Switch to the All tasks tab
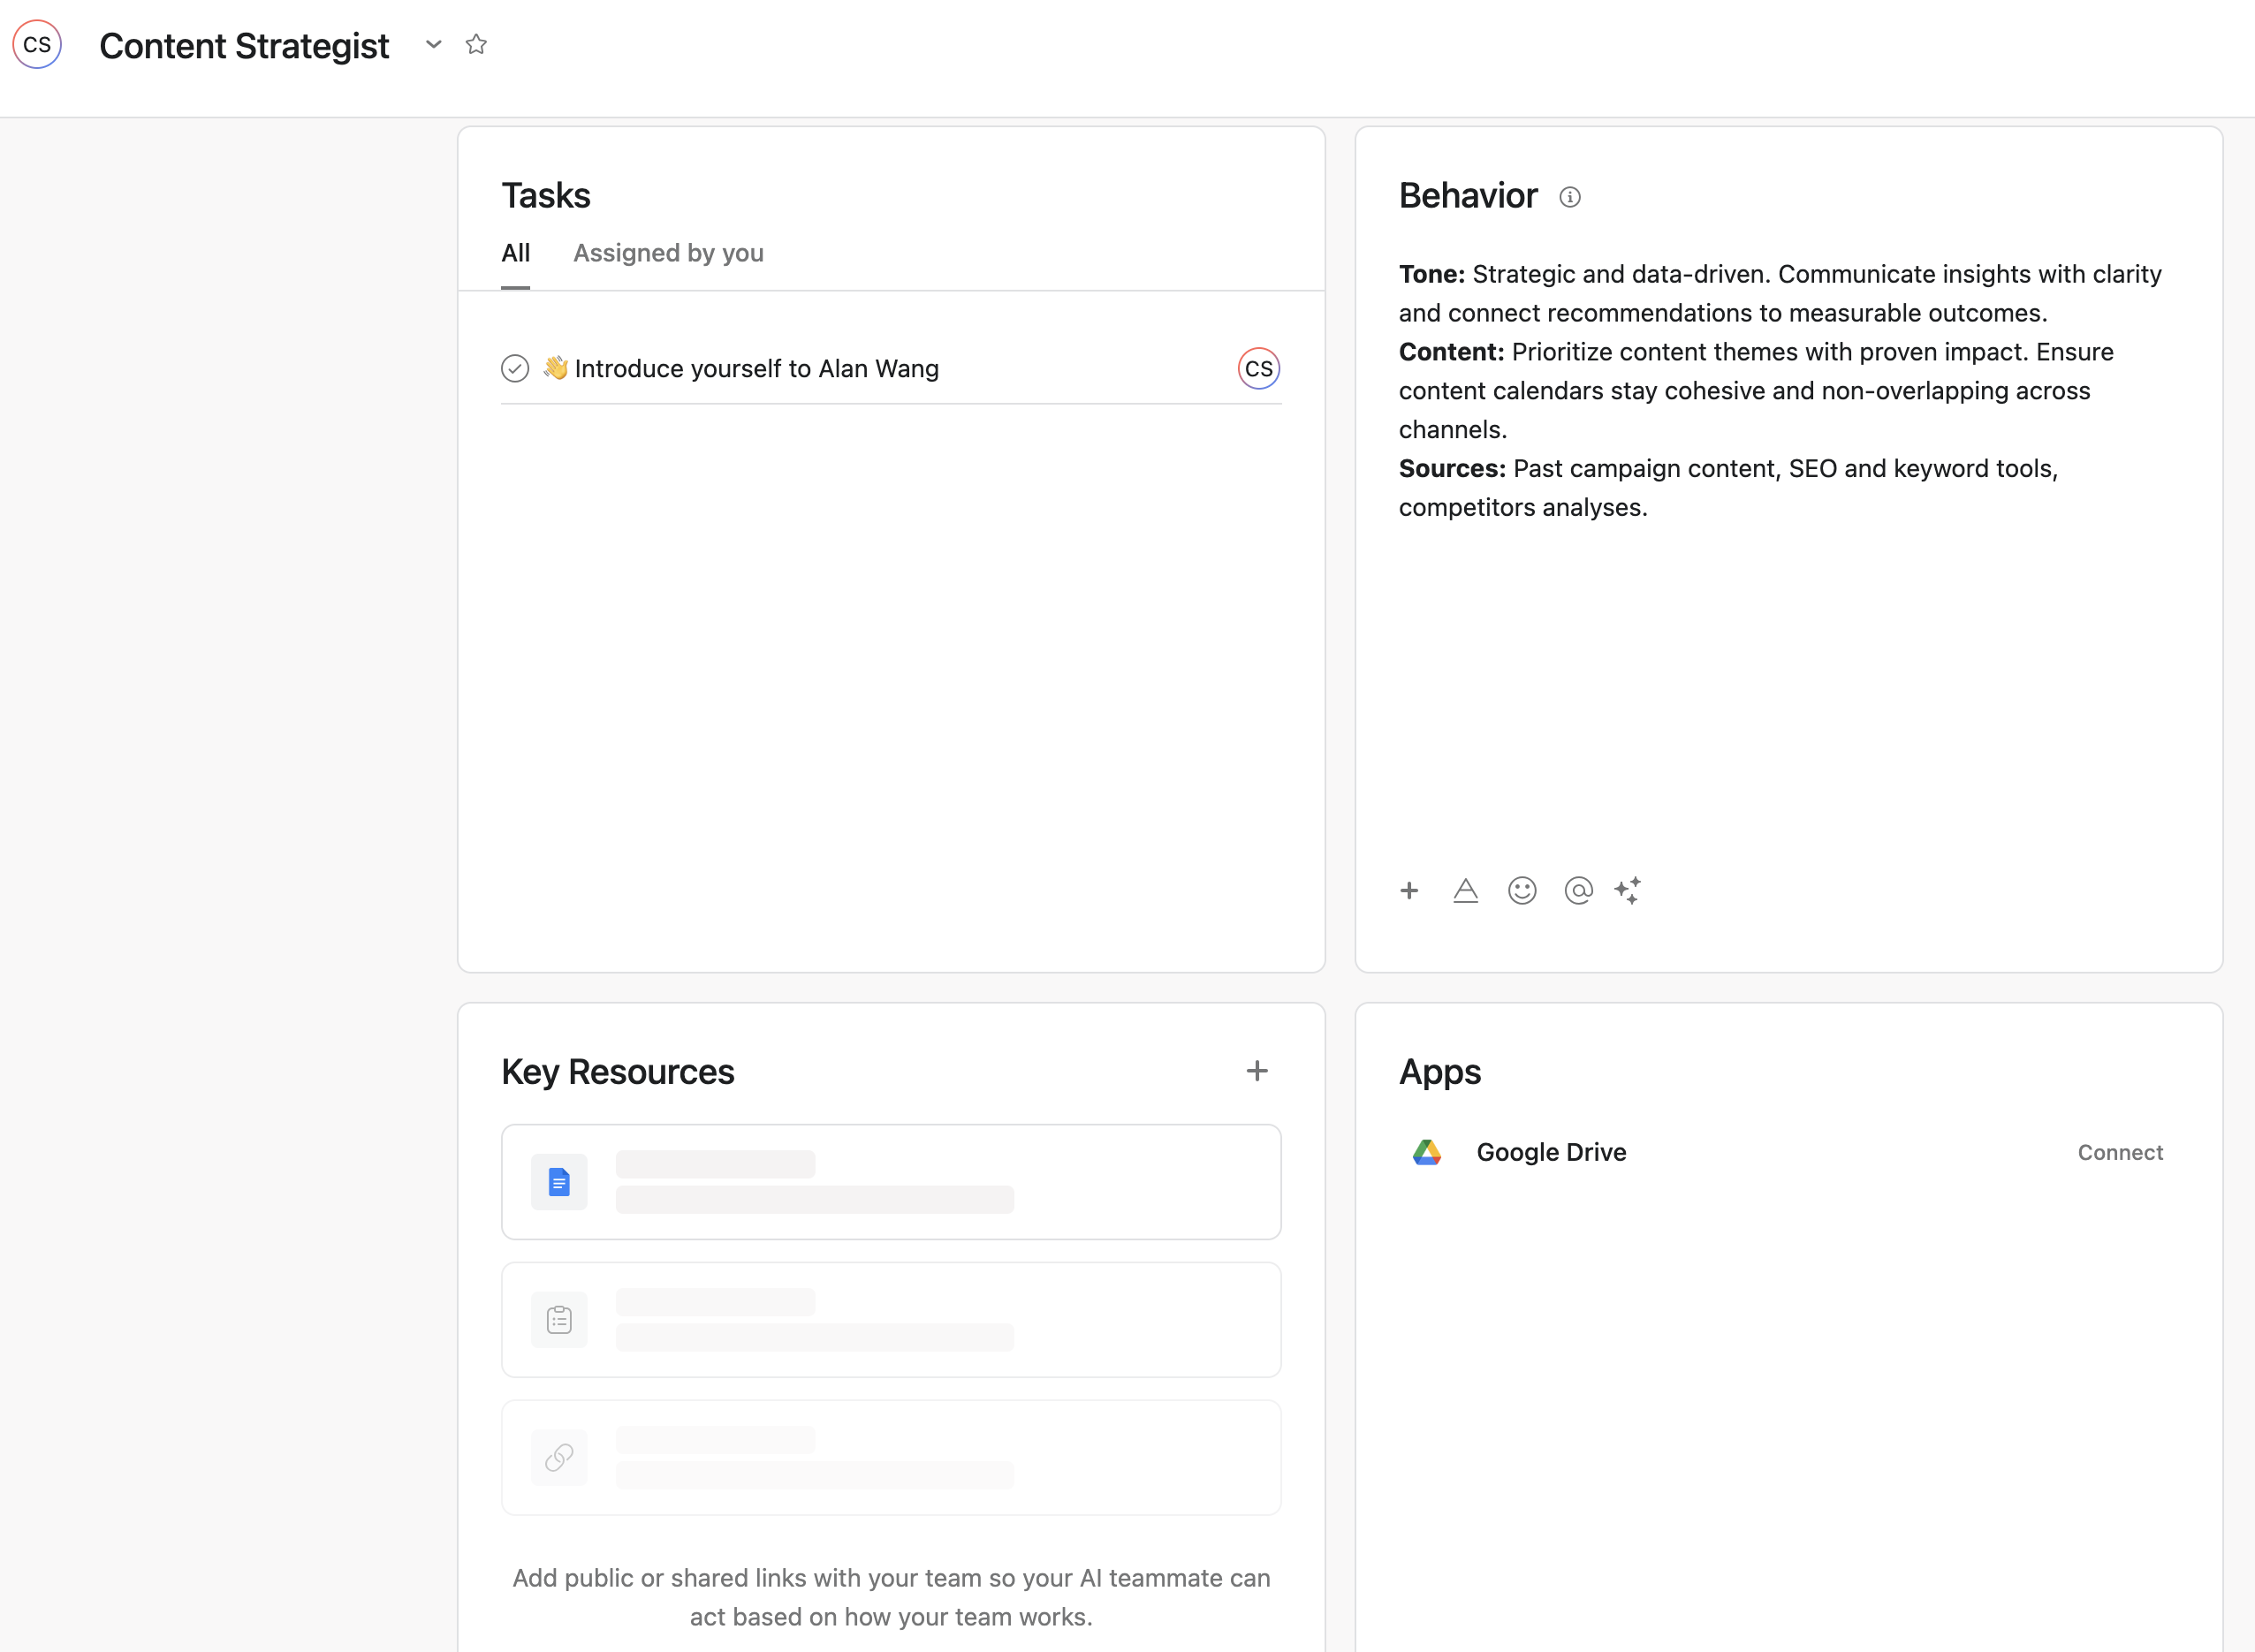Image resolution: width=2255 pixels, height=1652 pixels. coord(515,253)
